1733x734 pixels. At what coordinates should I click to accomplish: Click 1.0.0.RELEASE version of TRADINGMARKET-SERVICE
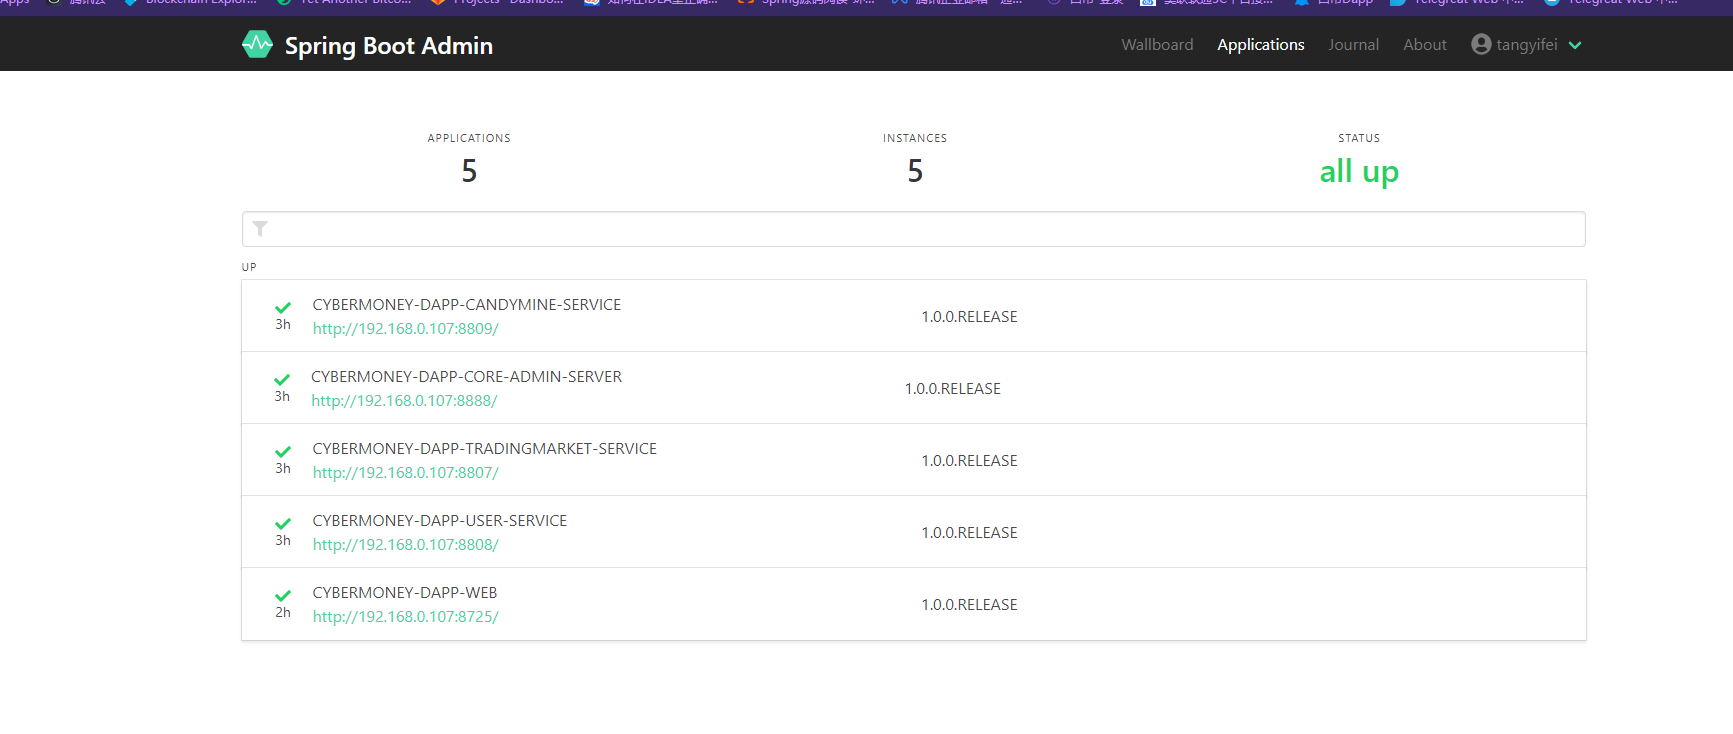tap(969, 461)
